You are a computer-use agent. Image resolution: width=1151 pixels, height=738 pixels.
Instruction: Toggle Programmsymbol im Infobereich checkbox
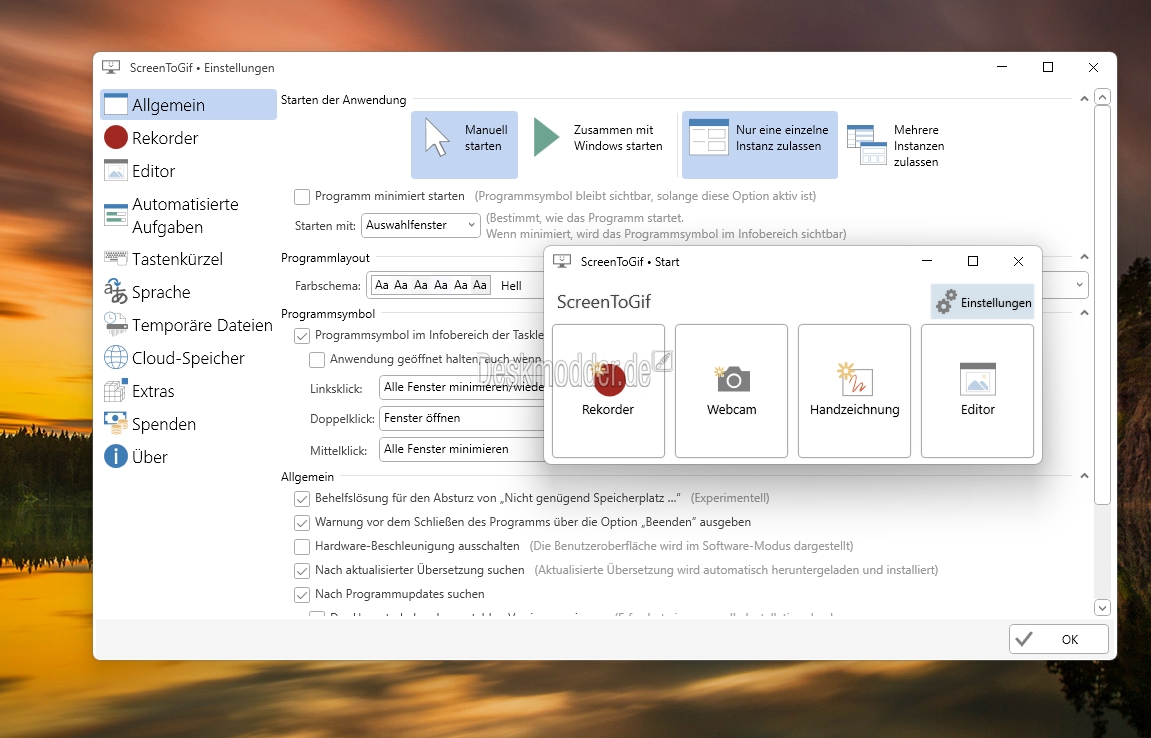302,336
